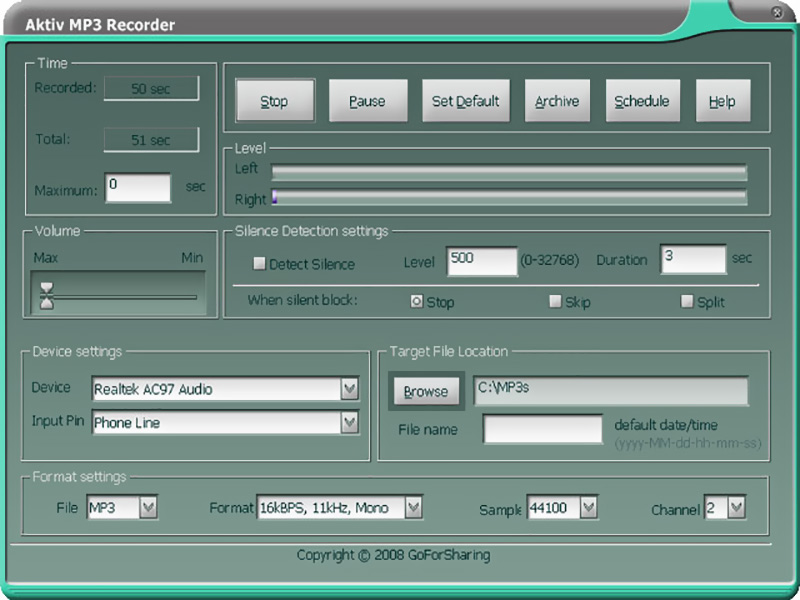The image size is (800, 600).
Task: Adjust the Volume slider
Action: point(47,292)
